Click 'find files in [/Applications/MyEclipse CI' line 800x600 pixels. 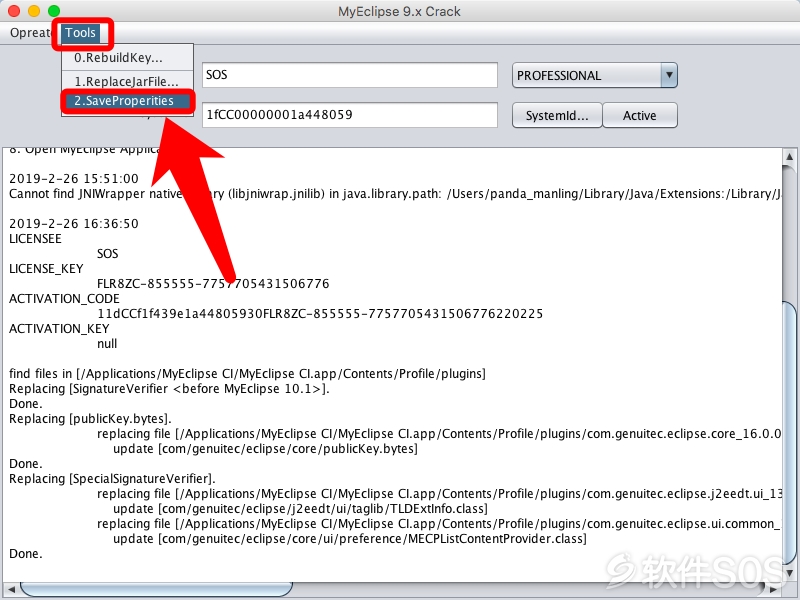coord(247,374)
